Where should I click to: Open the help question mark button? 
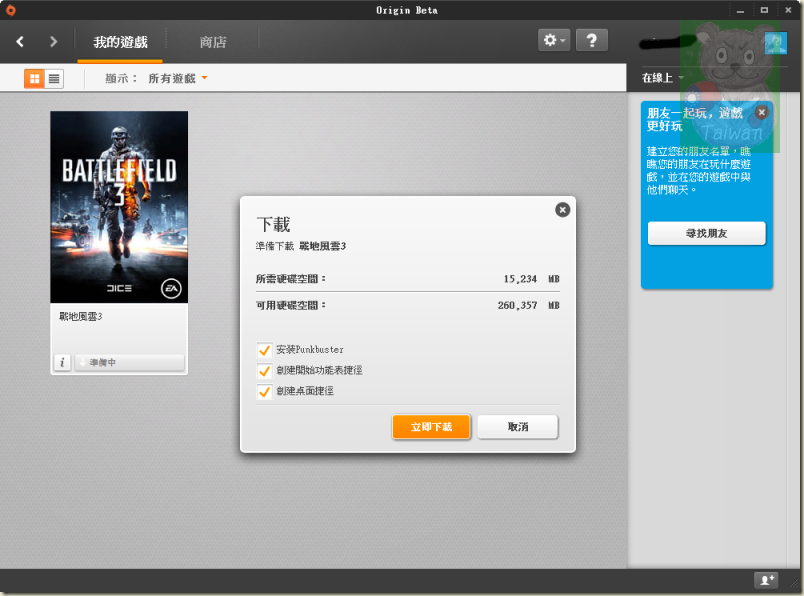(x=592, y=40)
